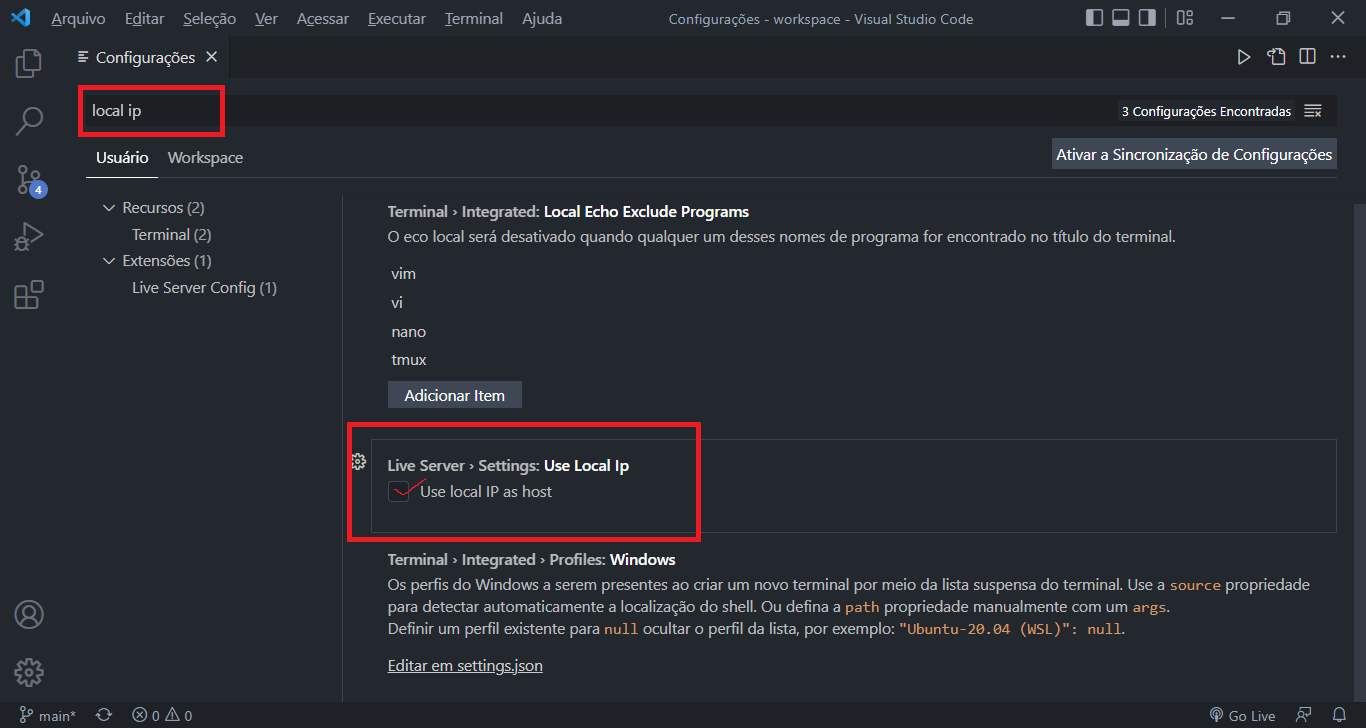The width and height of the screenshot is (1366, 728).
Task: Select the vim list item
Action: [404, 274]
